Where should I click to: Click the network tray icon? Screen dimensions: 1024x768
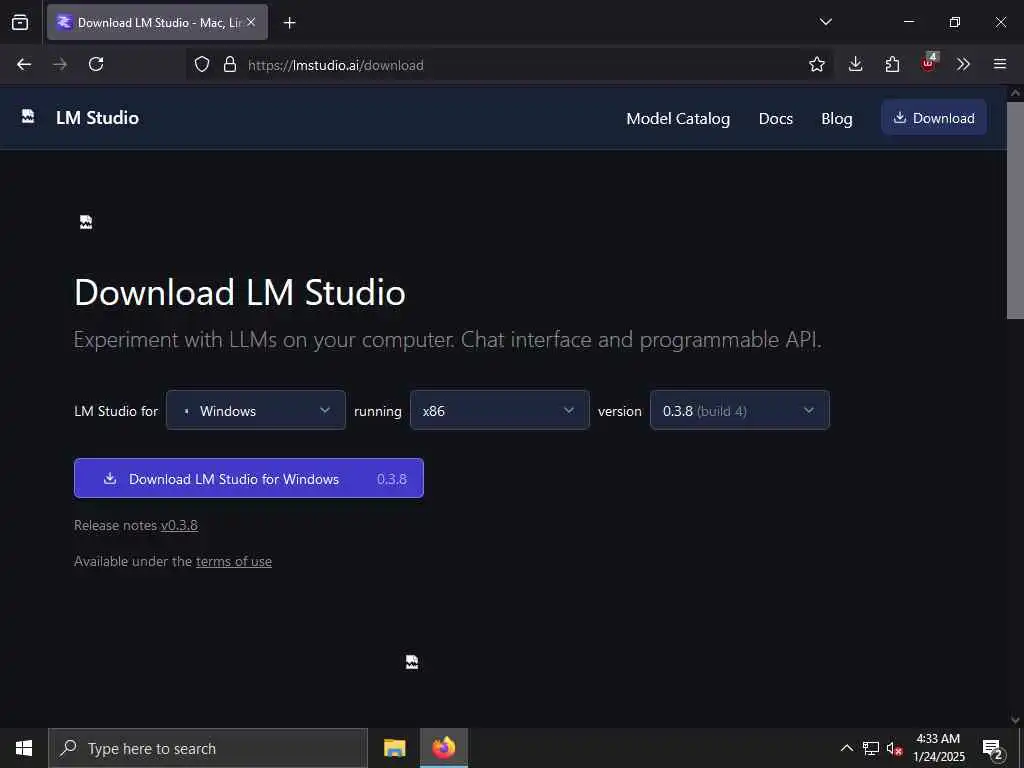871,748
